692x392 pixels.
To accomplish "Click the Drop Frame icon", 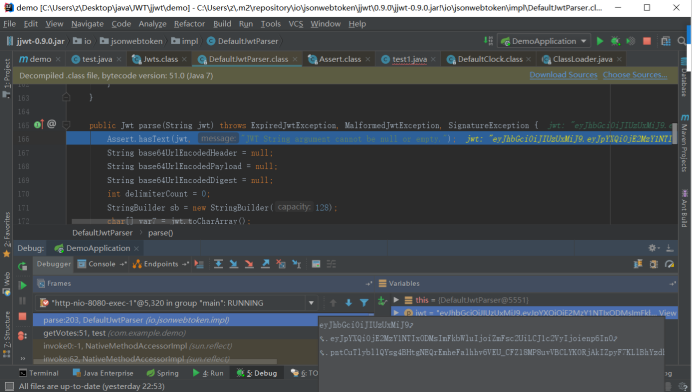I will tap(281, 264).
